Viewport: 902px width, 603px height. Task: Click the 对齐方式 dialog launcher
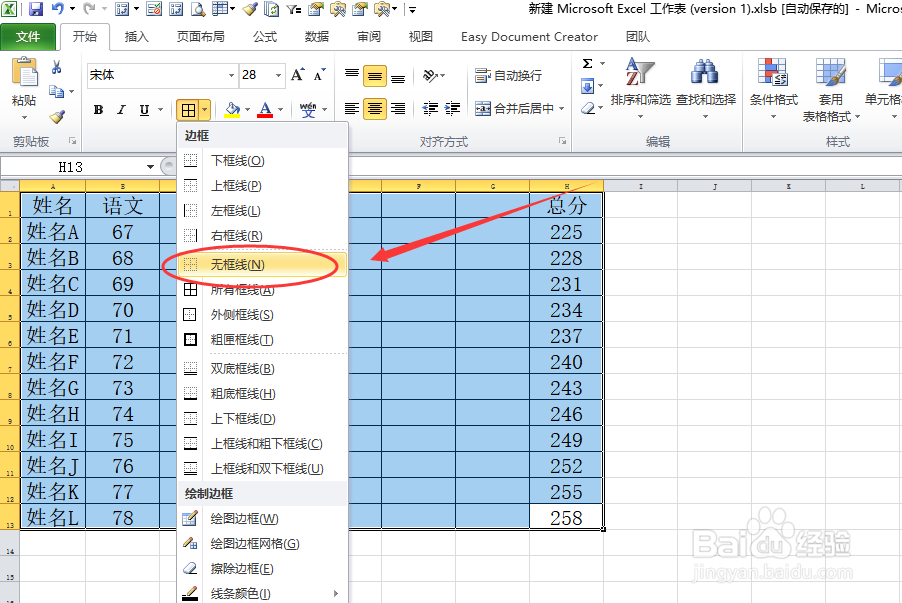coord(562,141)
